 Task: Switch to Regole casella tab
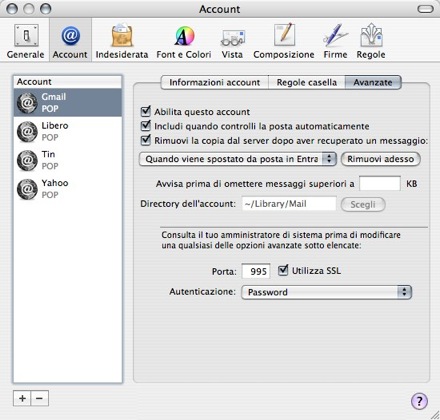[307, 82]
